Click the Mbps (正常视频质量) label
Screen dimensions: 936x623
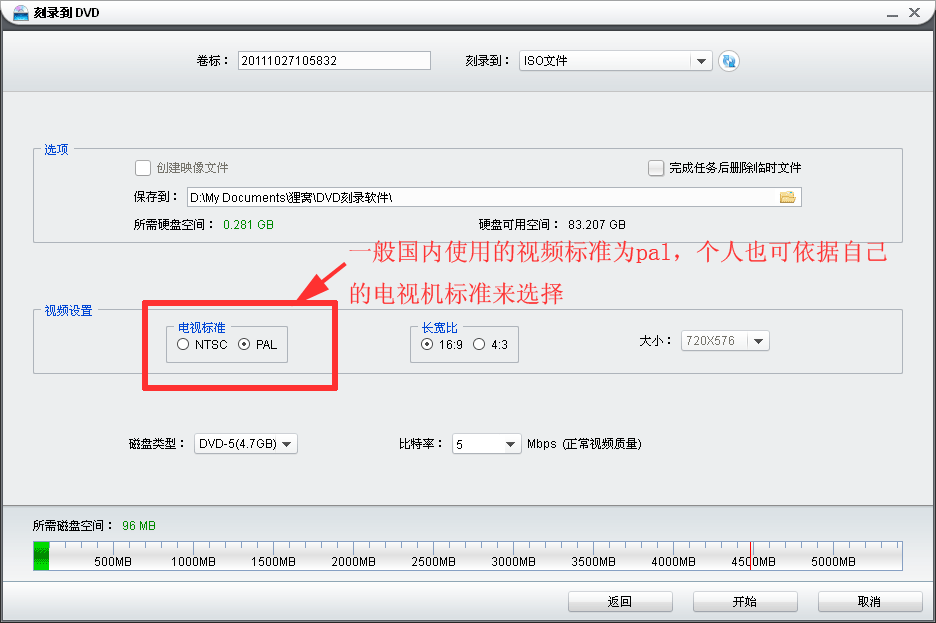584,444
